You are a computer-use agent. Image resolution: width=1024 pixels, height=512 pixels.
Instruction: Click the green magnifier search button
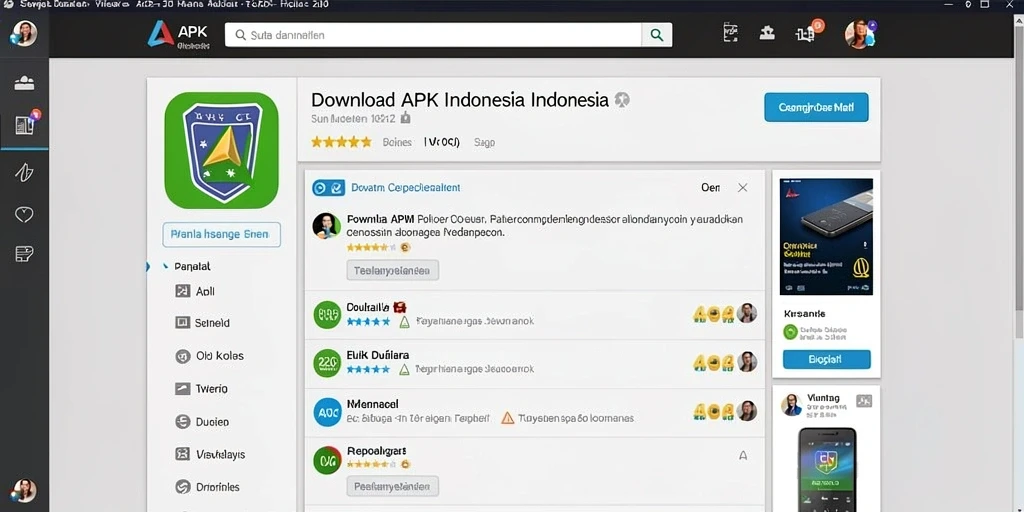[x=656, y=35]
